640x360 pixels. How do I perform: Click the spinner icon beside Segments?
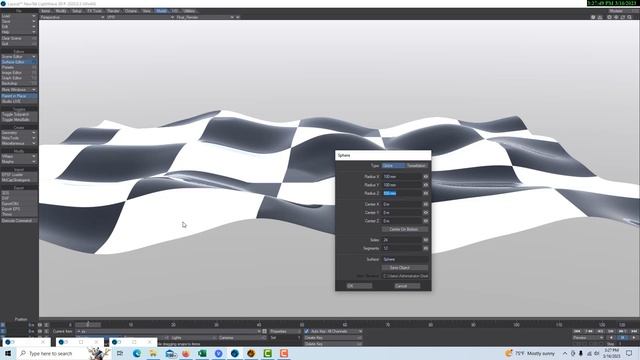pyautogui.click(x=426, y=248)
